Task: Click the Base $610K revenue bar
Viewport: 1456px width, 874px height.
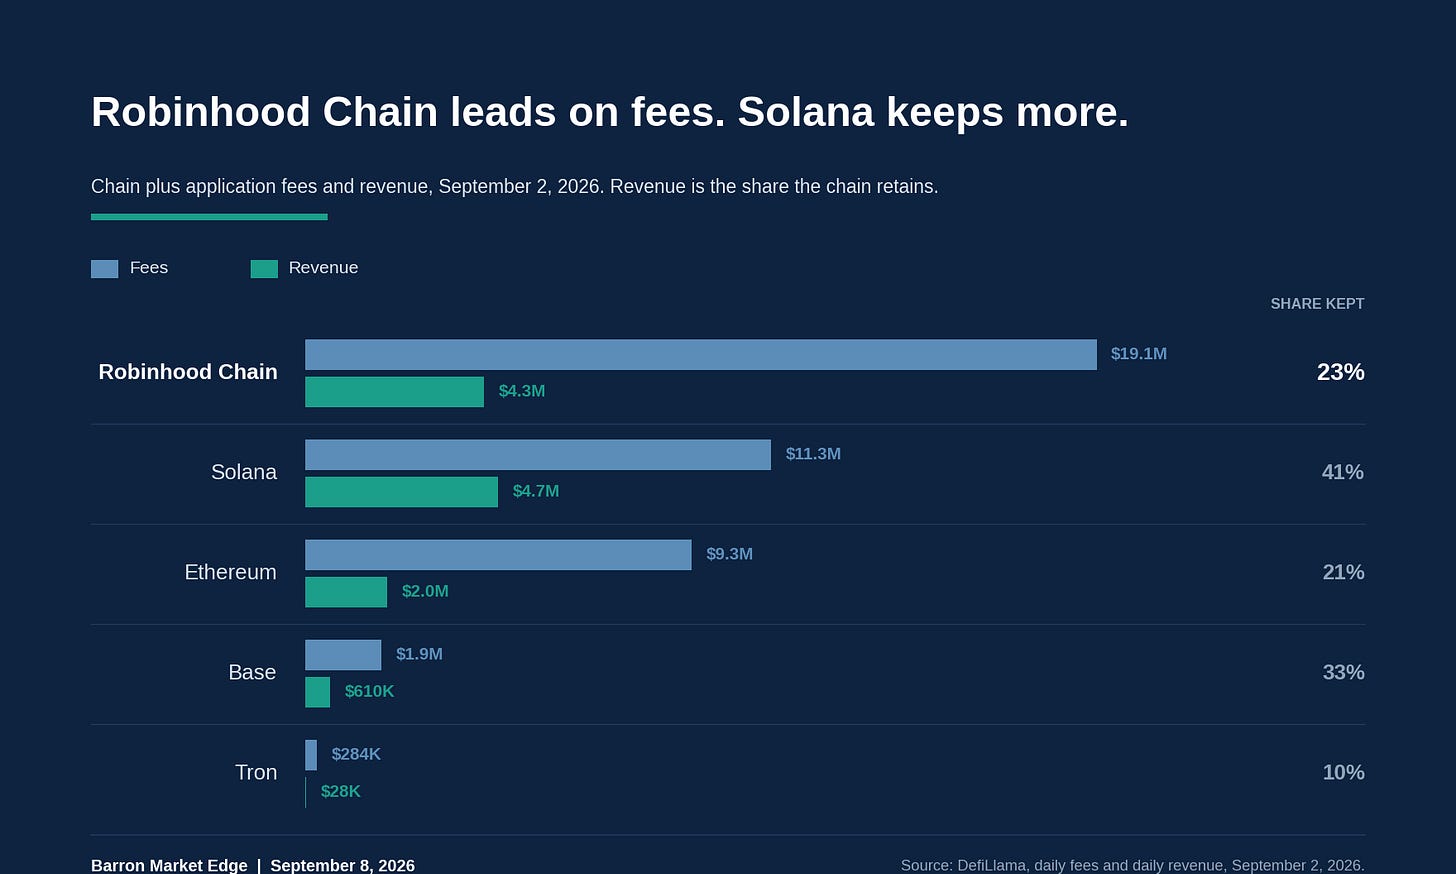Action: [317, 691]
